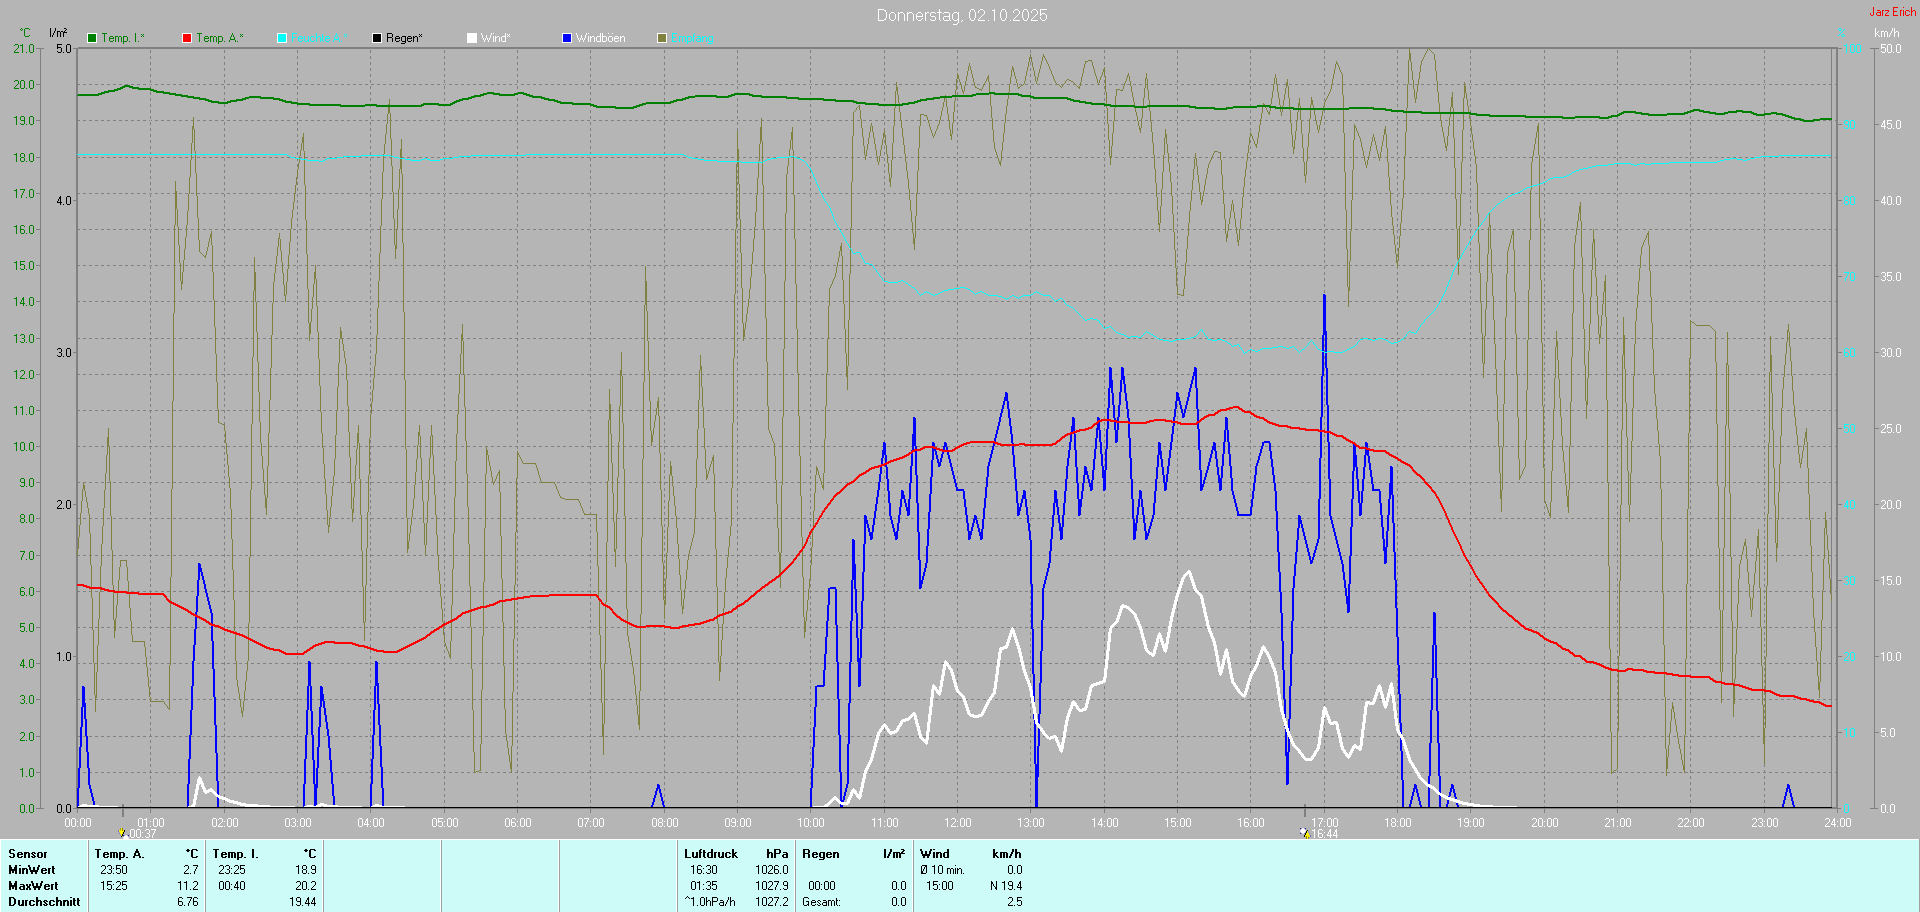This screenshot has height=912, width=1920.
Task: Click the Luftdruck header in statistics table
Action: click(711, 854)
